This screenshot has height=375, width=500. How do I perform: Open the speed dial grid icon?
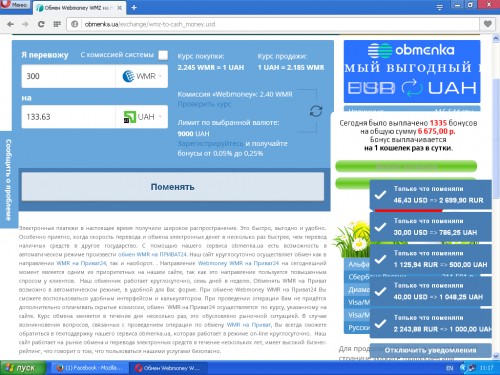pyautogui.click(x=57, y=24)
